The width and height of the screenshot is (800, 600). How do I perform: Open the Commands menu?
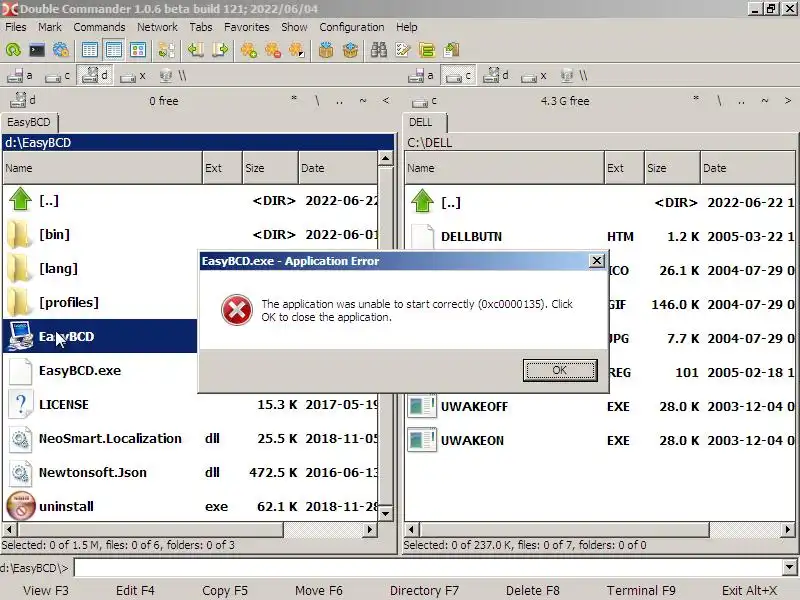coord(99,27)
